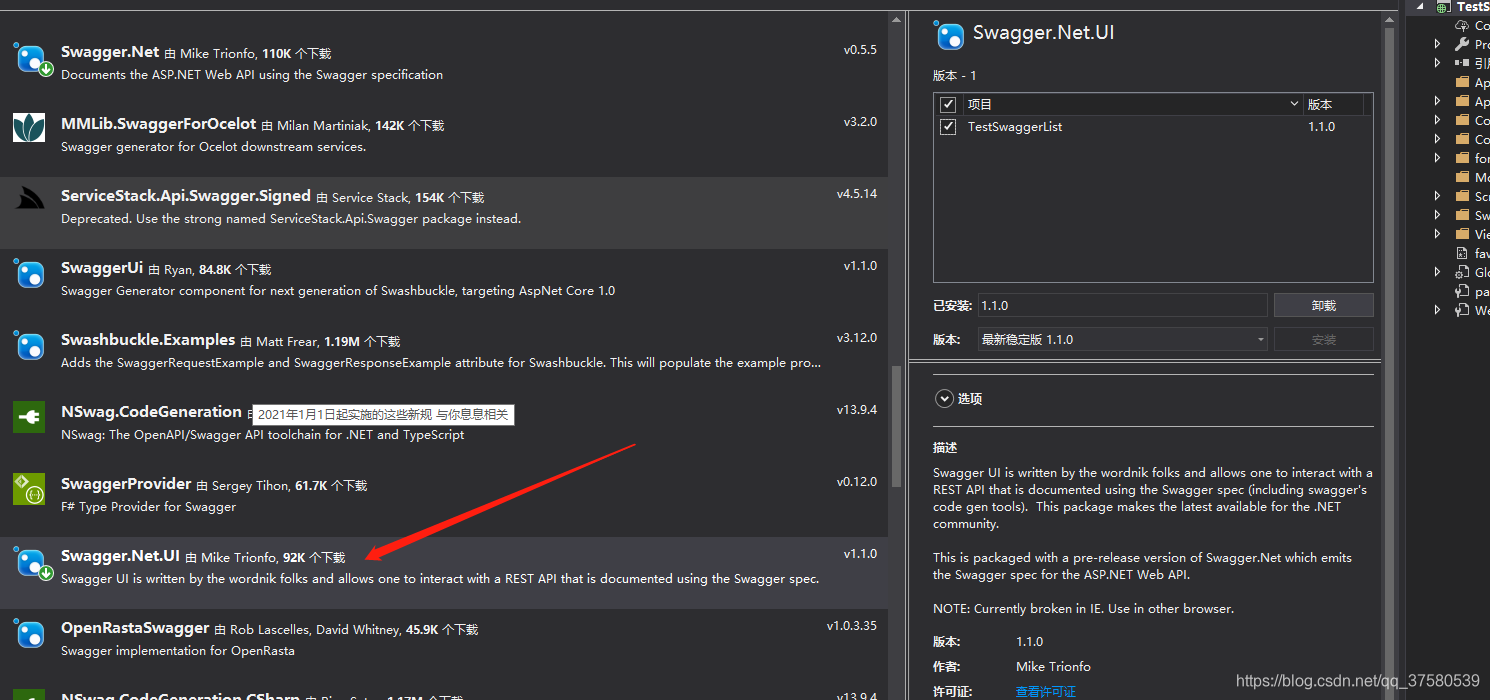Click the config icon beside 'We' file

click(1462, 310)
